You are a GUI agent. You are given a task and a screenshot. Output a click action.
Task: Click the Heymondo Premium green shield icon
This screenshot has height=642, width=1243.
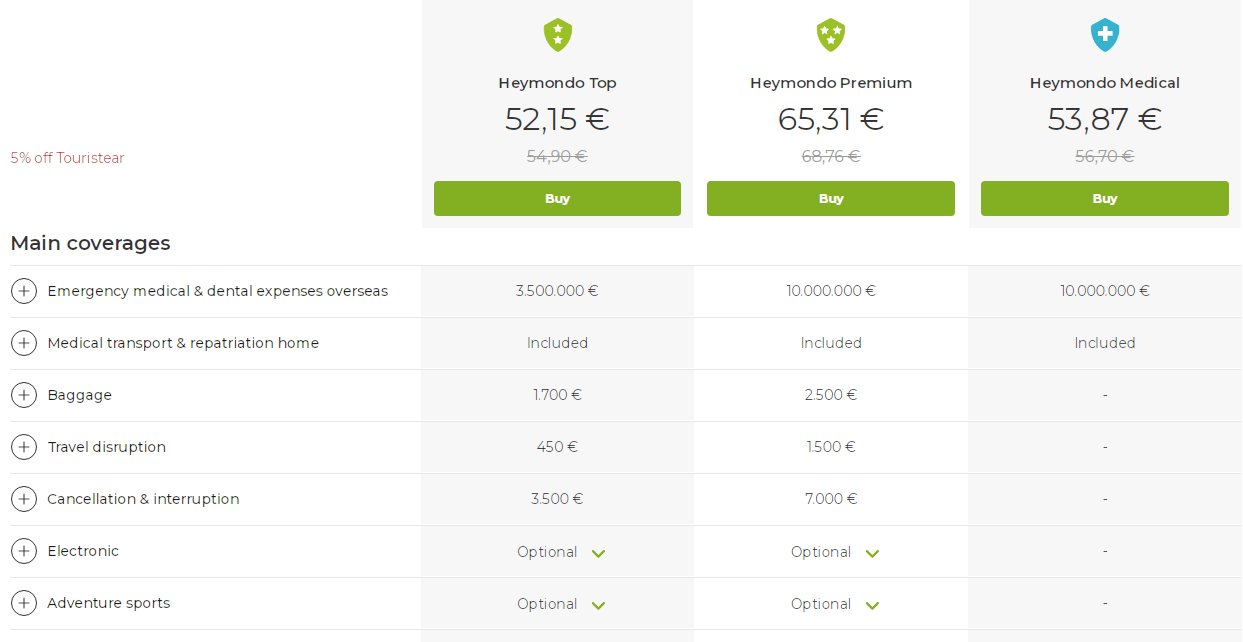(x=831, y=35)
